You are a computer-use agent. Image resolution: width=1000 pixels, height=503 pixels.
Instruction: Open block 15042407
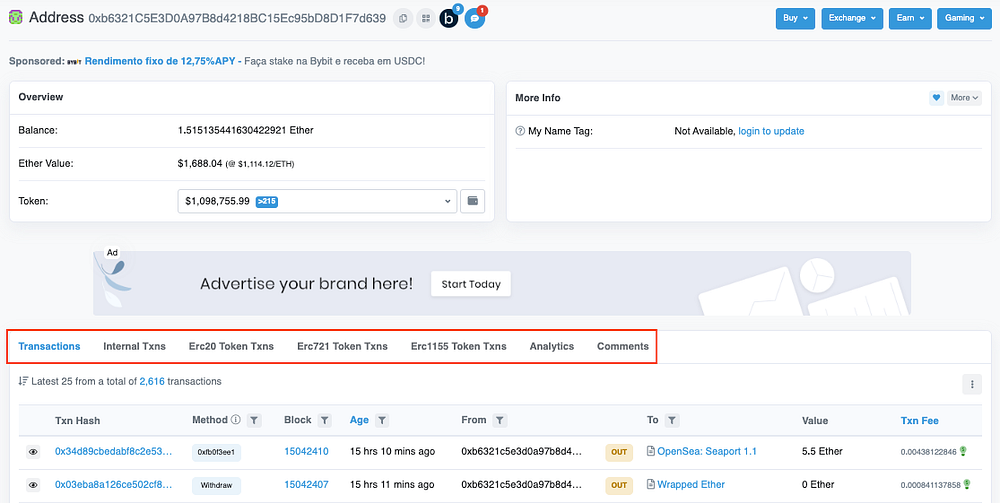tap(306, 485)
